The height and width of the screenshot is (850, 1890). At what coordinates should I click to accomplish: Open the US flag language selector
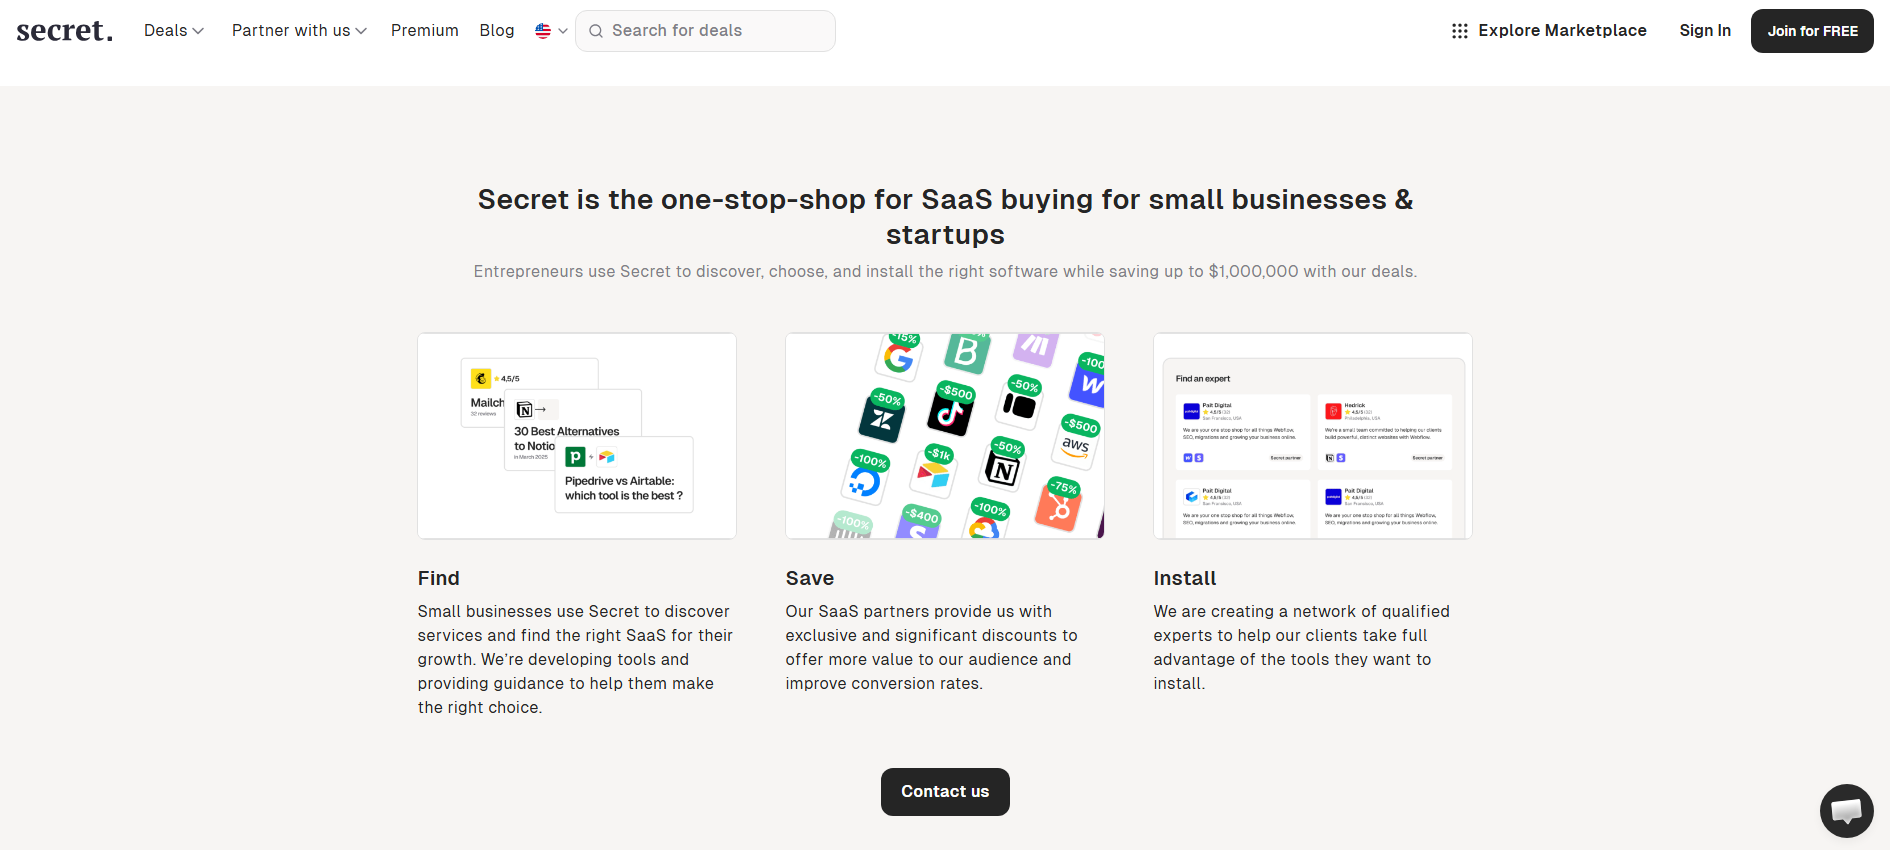(551, 31)
